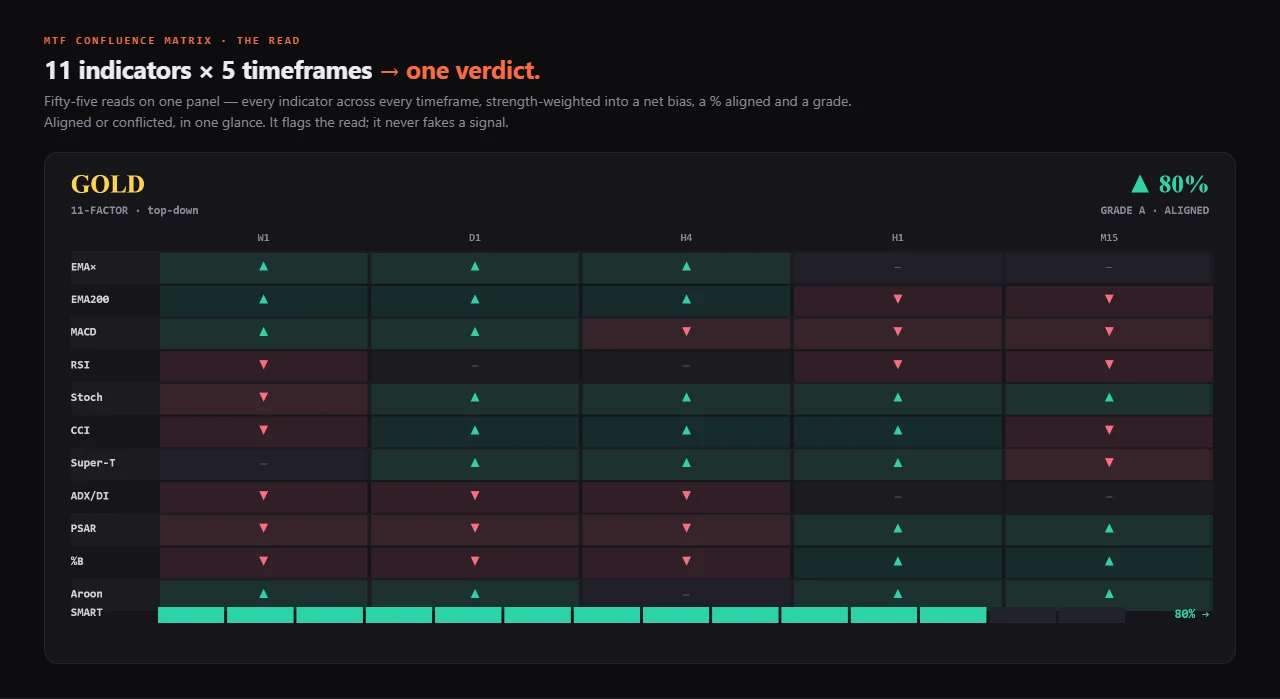The width and height of the screenshot is (1280, 699).
Task: Click the last filled green SMART segment
Action: coord(953,615)
